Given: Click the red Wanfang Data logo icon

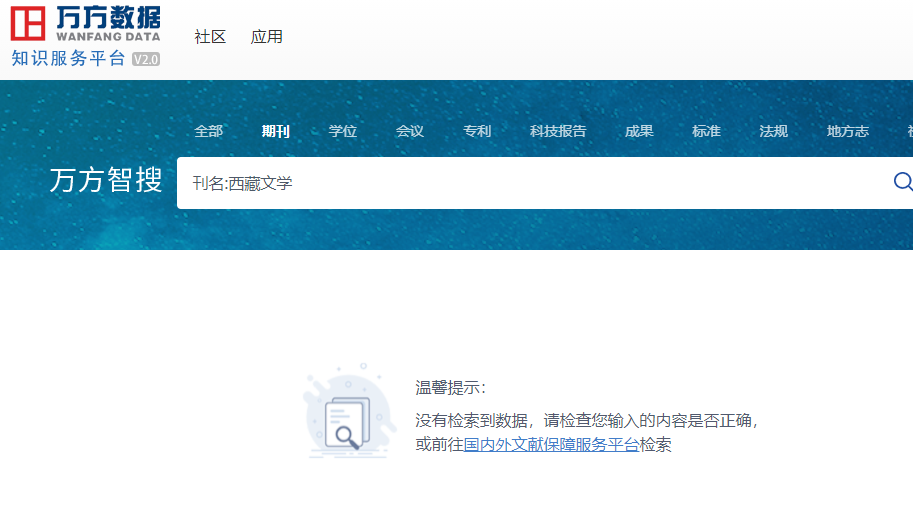Looking at the screenshot, I should tap(29, 23).
